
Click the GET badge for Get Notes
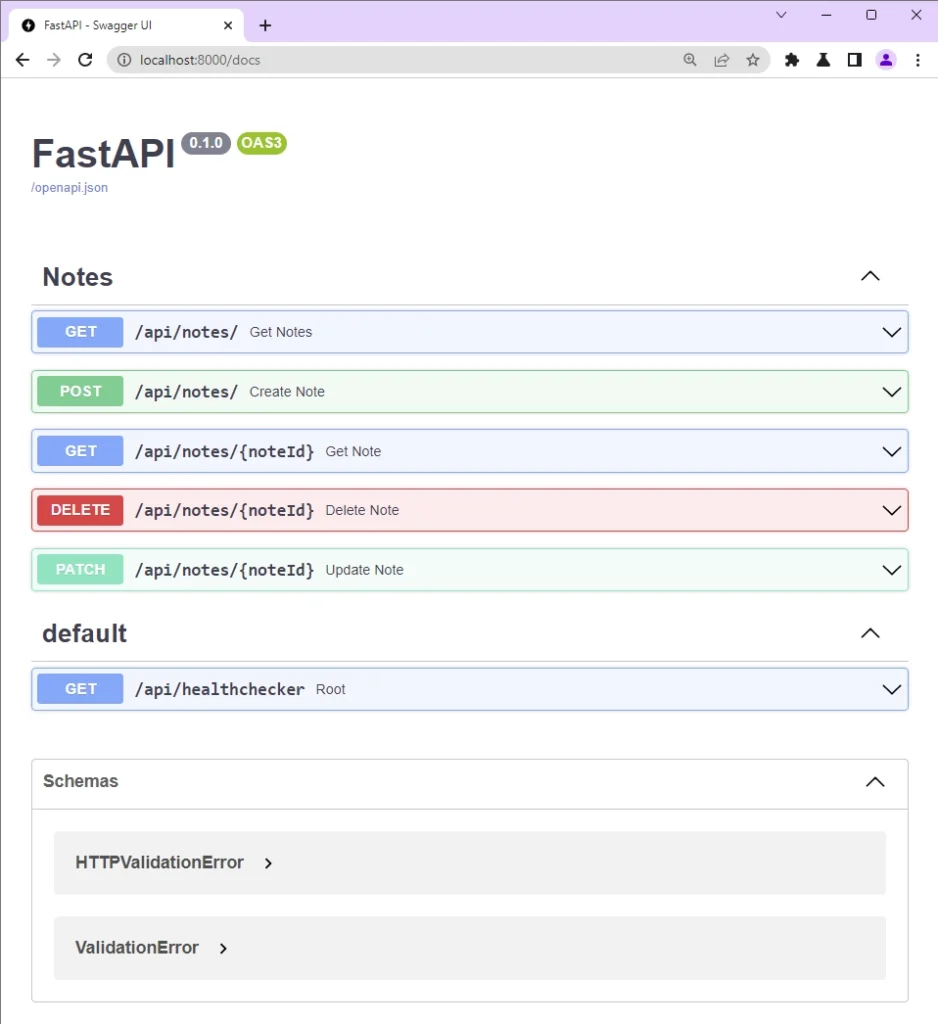(x=80, y=332)
